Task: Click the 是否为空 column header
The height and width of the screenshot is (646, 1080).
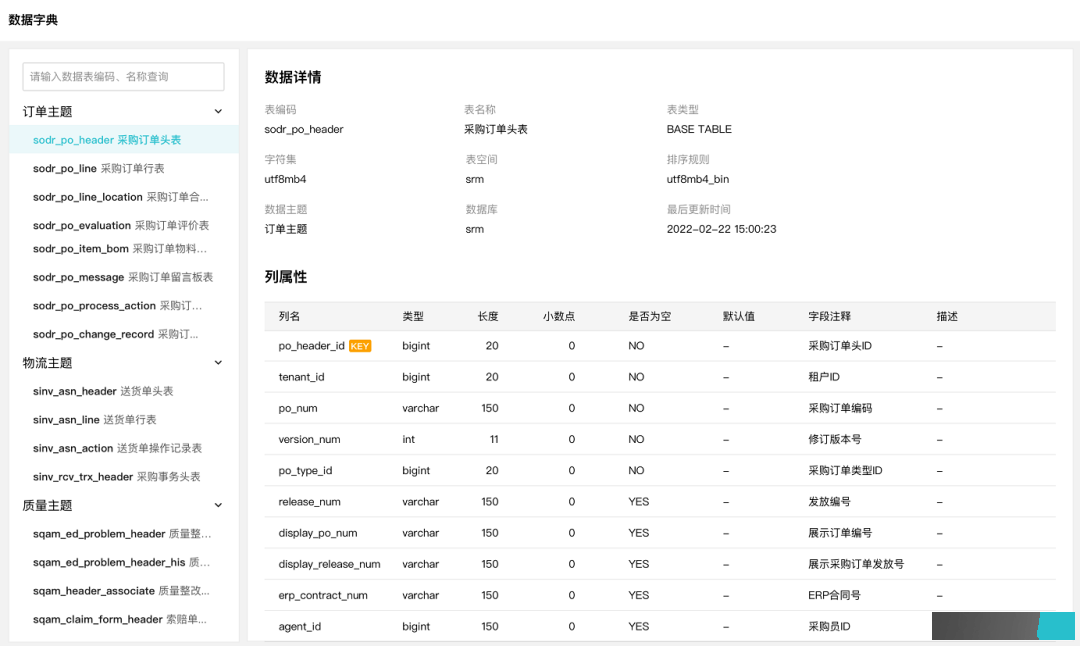Action: click(x=650, y=317)
